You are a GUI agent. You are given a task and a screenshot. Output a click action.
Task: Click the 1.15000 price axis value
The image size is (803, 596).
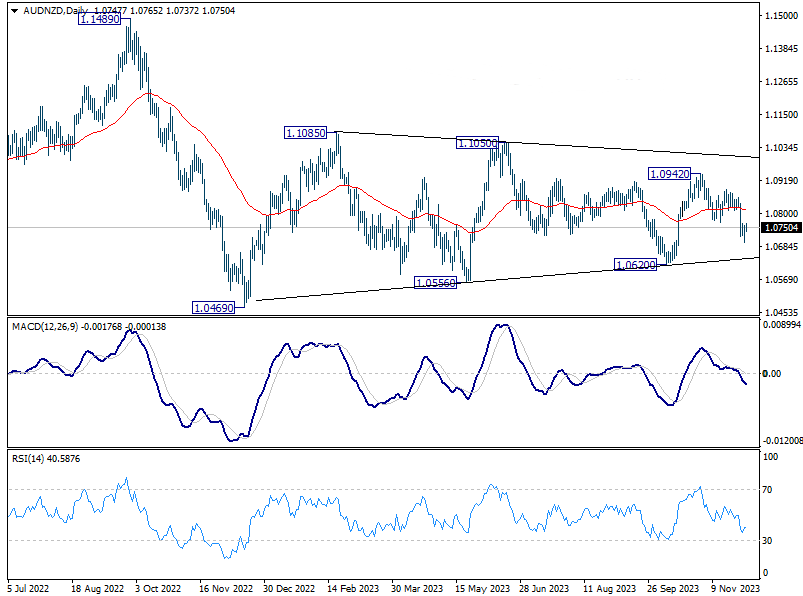click(x=780, y=17)
